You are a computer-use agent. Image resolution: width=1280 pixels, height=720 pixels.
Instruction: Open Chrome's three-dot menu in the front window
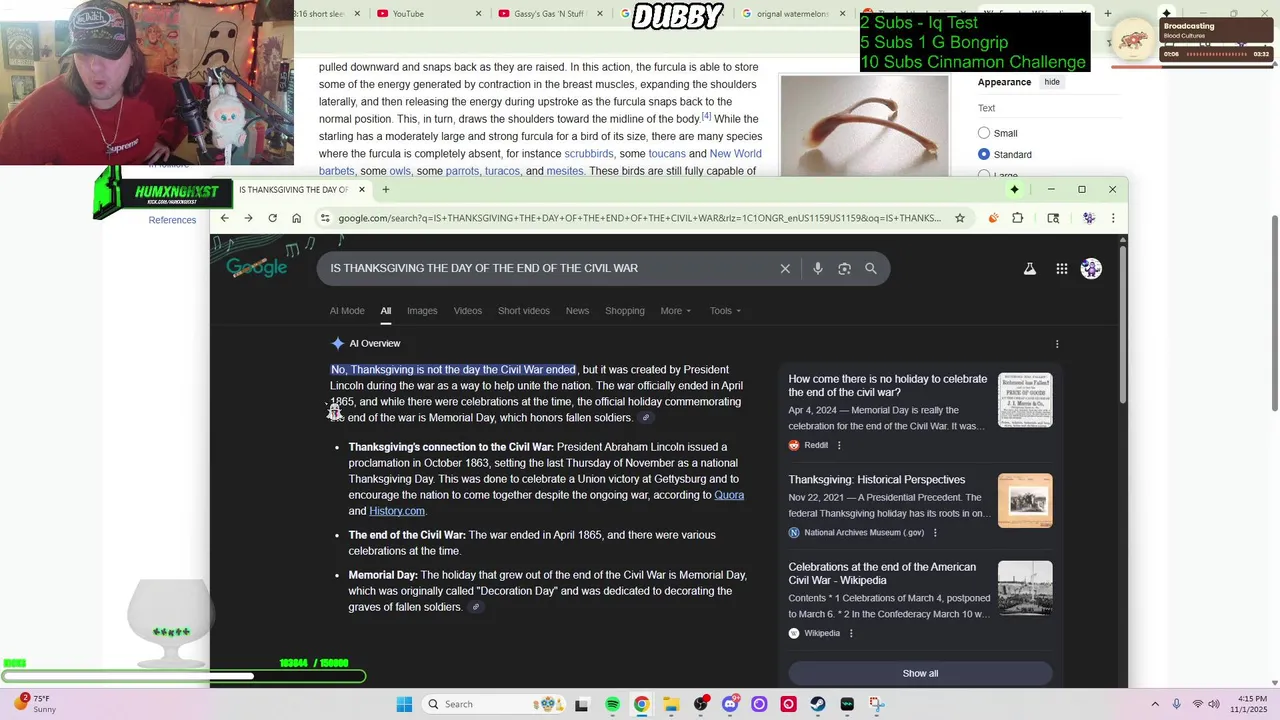1113,218
